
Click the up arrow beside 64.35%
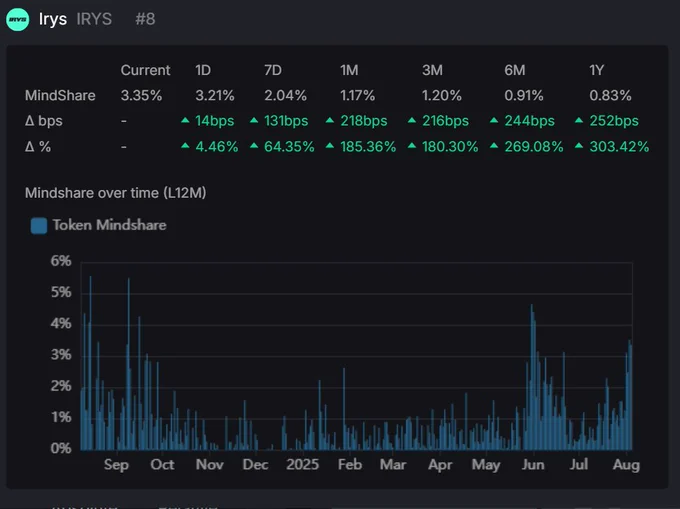[x=254, y=146]
